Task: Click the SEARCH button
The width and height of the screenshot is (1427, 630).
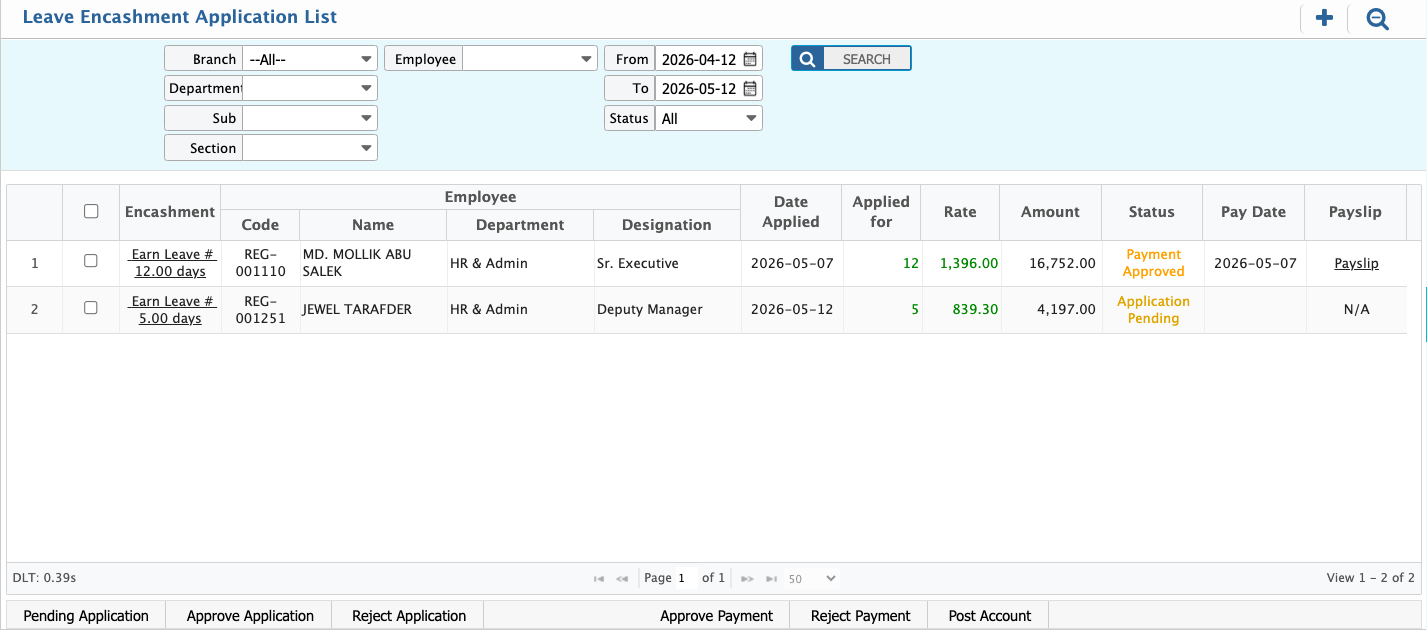Action: 851,59
